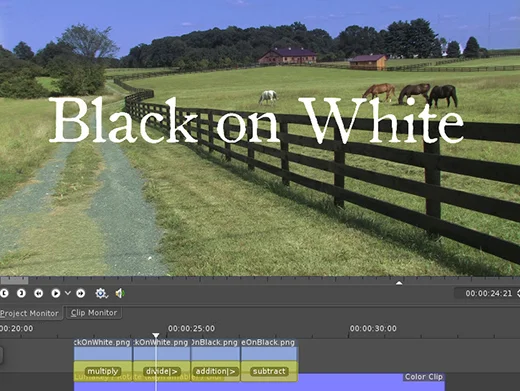This screenshot has width=520, height=391.
Task: Open the monitor gear settings menu
Action: pyautogui.click(x=101, y=293)
